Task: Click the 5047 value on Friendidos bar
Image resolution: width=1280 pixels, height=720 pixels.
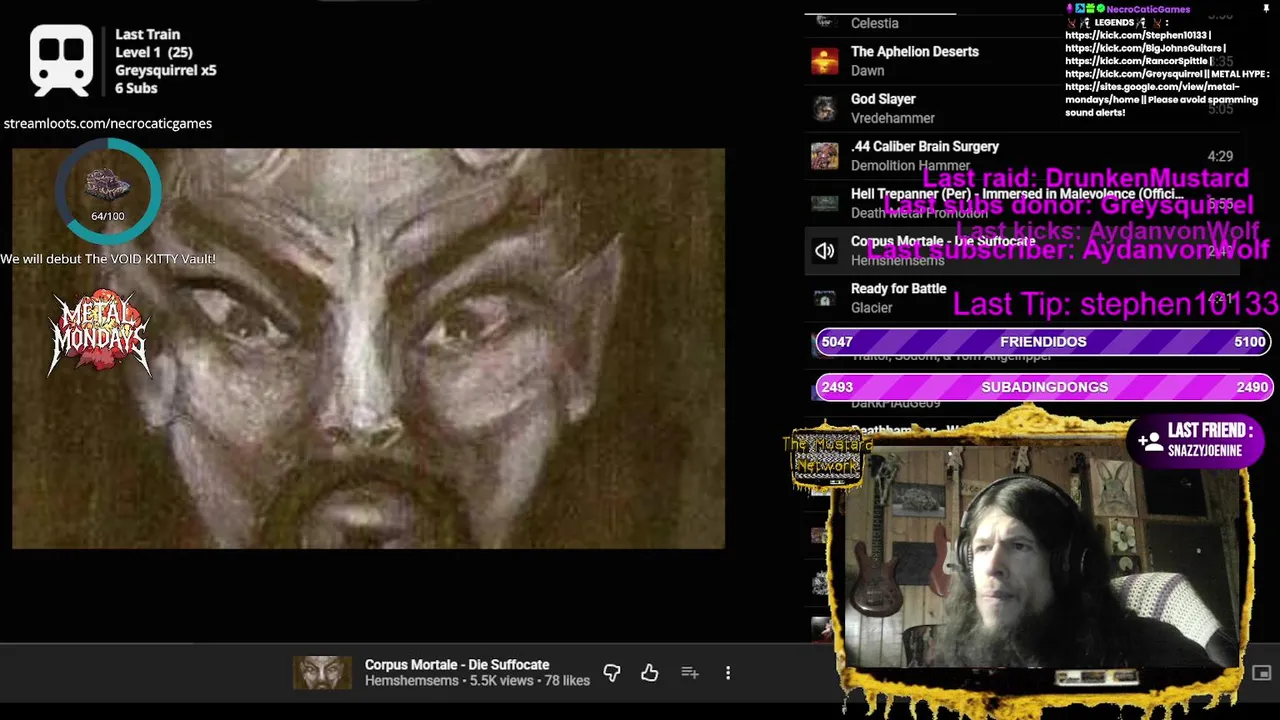Action: click(x=837, y=342)
